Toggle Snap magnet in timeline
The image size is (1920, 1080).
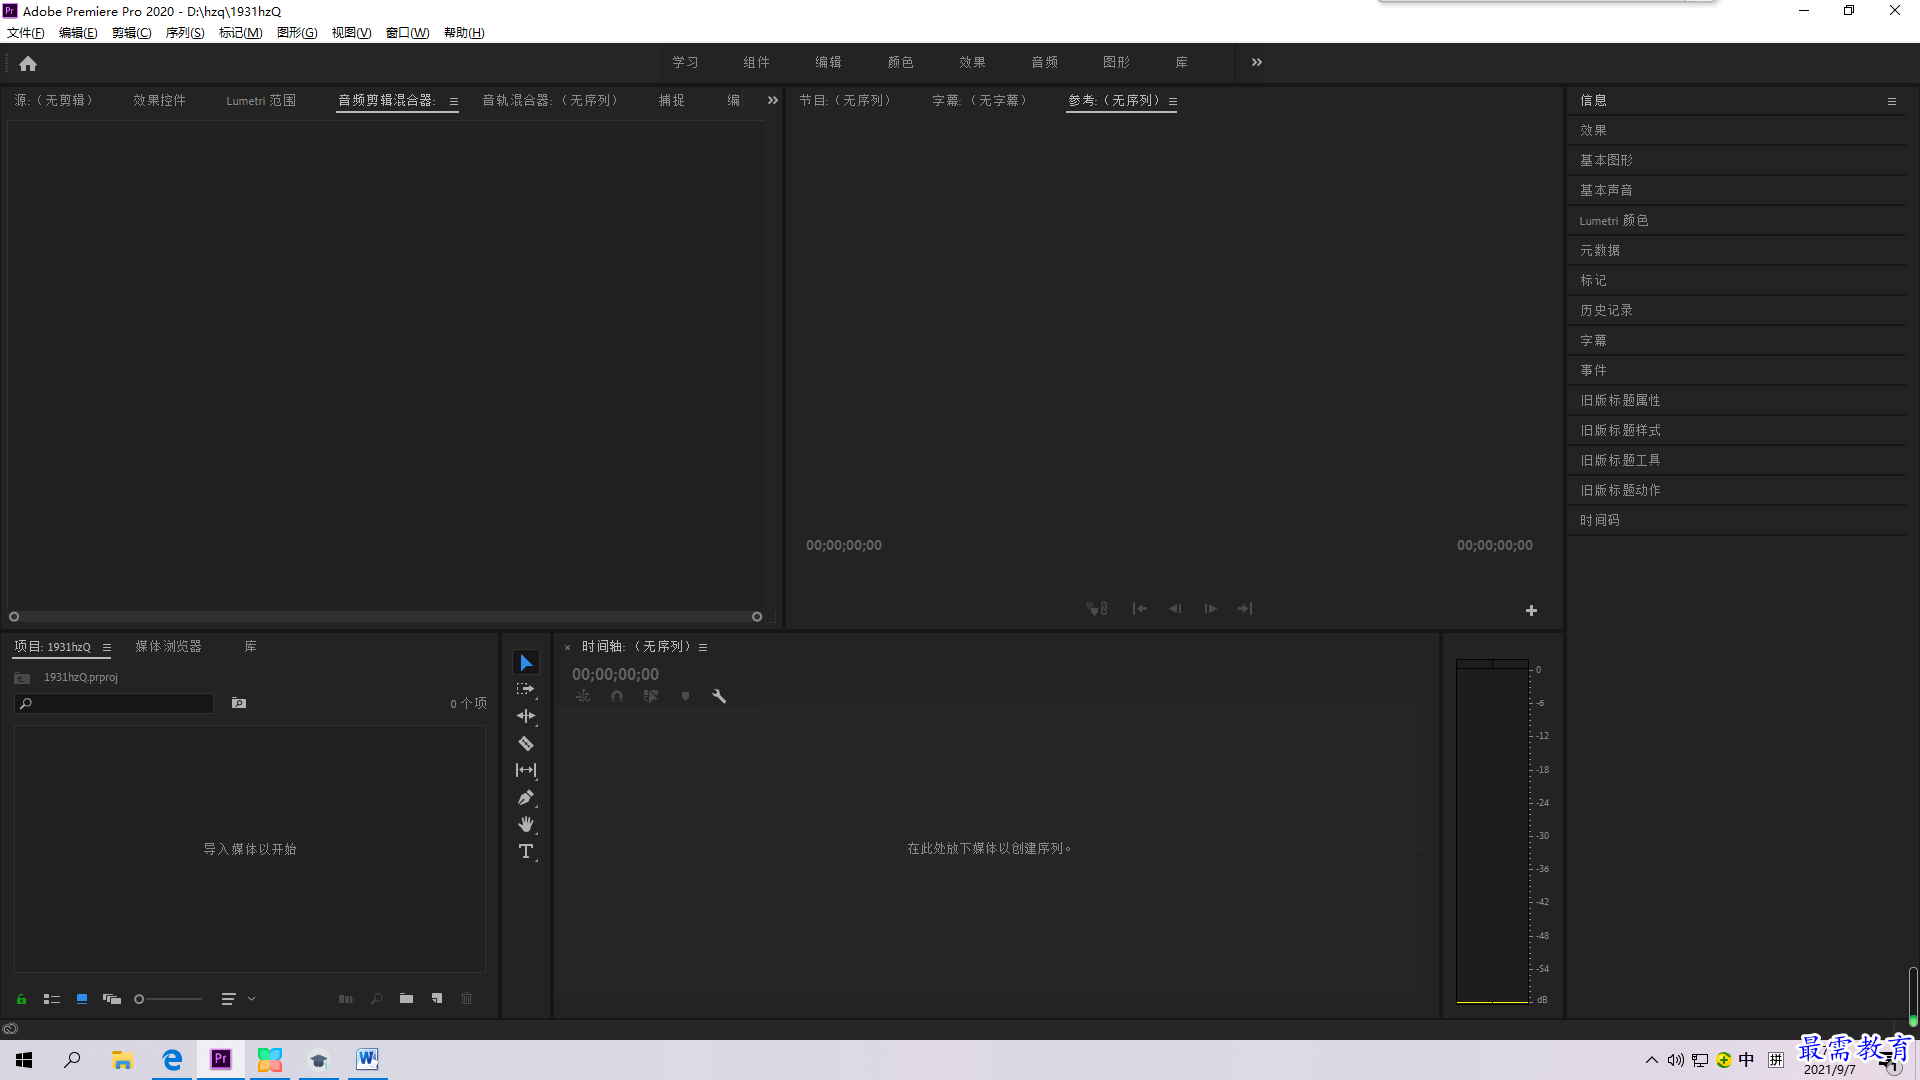pyautogui.click(x=617, y=696)
